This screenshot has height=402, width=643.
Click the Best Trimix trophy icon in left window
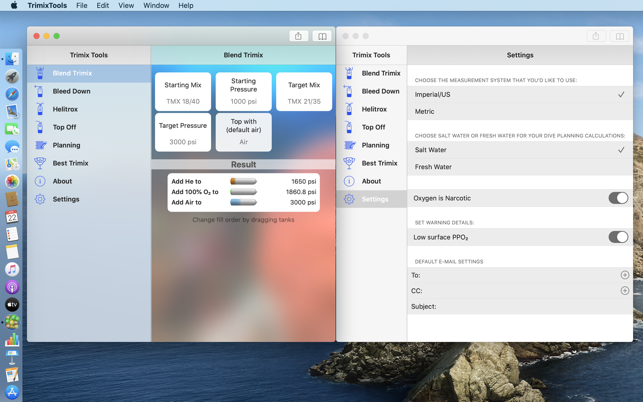(40, 163)
